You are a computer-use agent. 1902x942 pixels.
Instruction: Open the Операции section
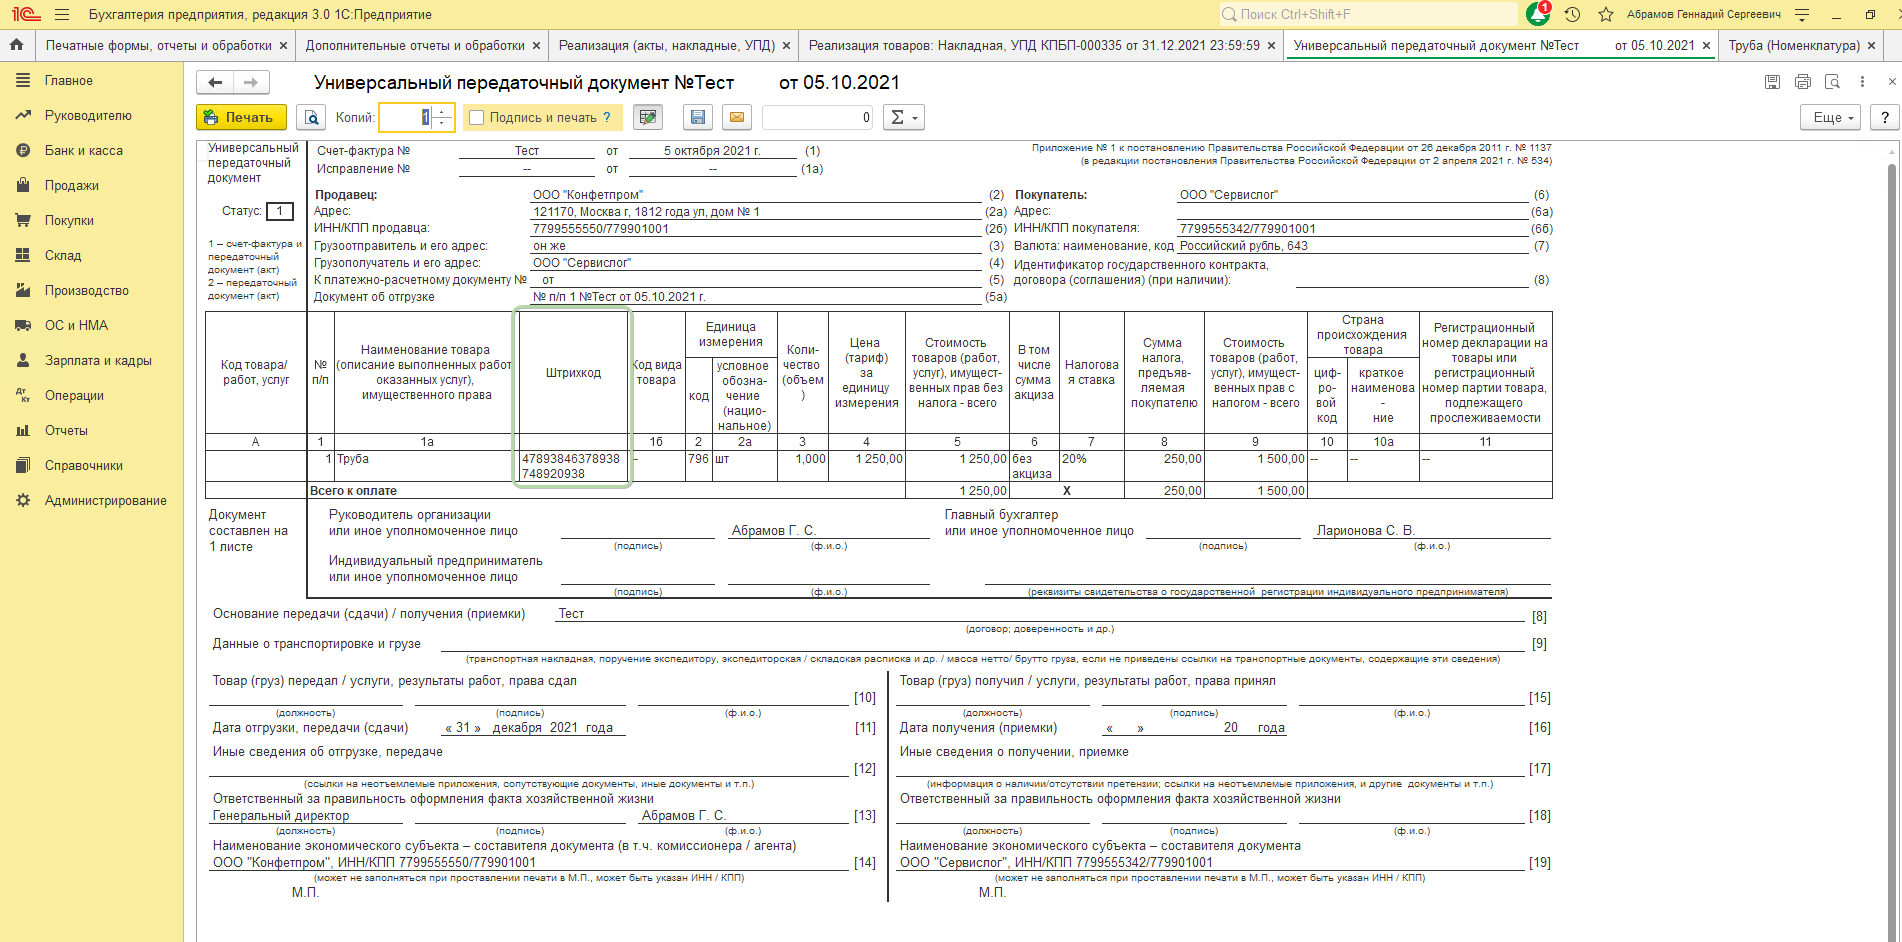coord(74,396)
